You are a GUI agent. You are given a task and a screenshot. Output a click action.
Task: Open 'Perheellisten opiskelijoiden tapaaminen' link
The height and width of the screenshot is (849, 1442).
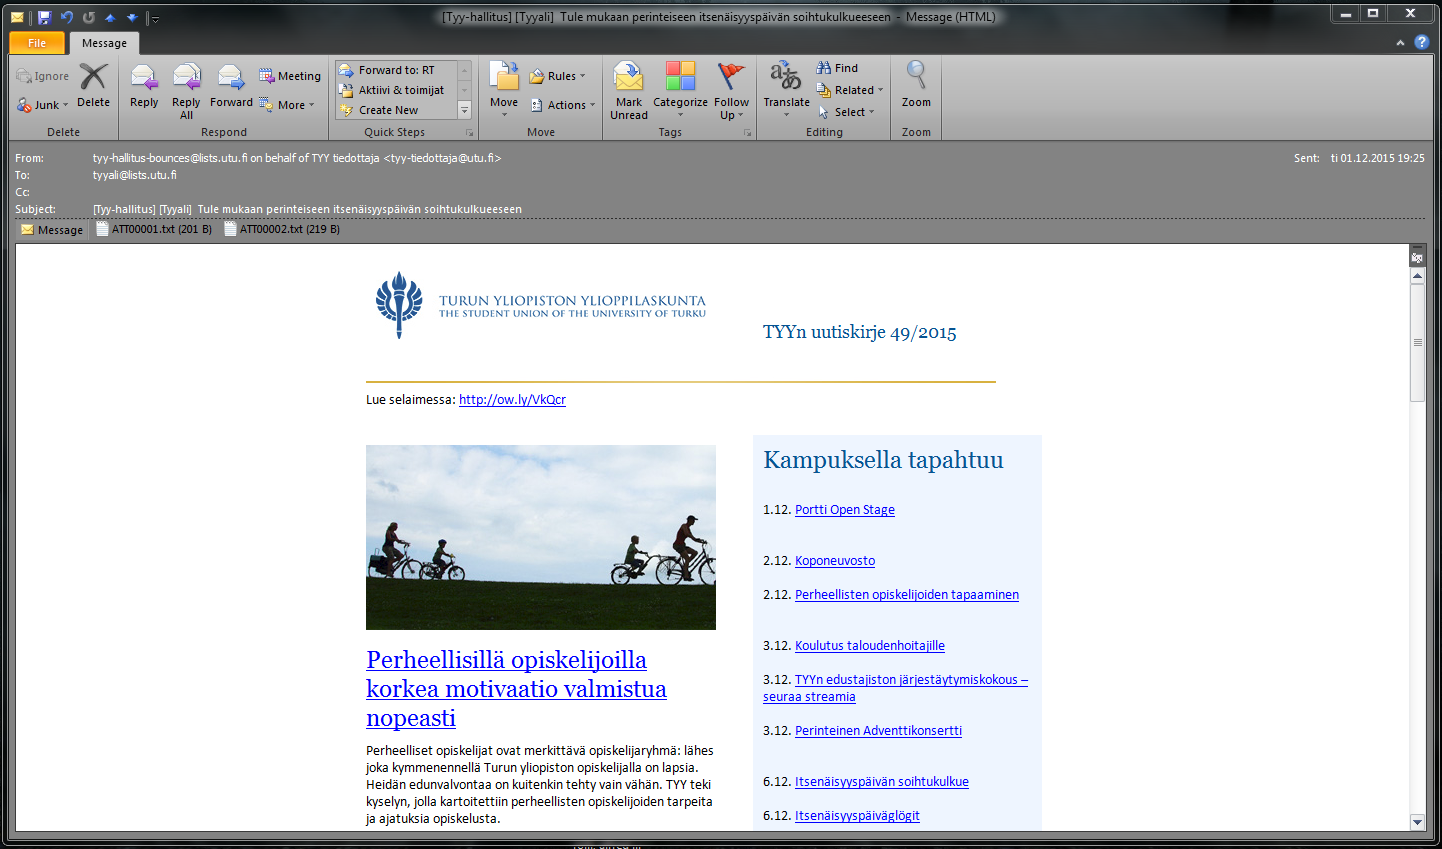click(907, 595)
